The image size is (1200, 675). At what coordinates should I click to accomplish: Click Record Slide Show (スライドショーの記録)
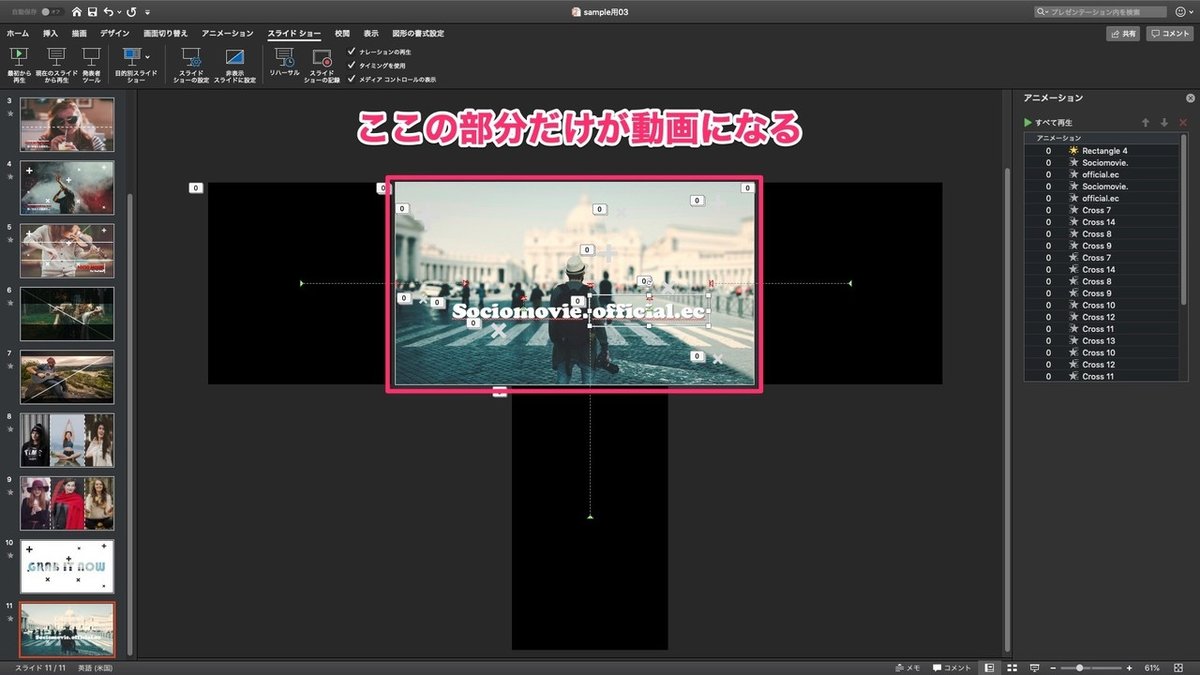point(322,65)
